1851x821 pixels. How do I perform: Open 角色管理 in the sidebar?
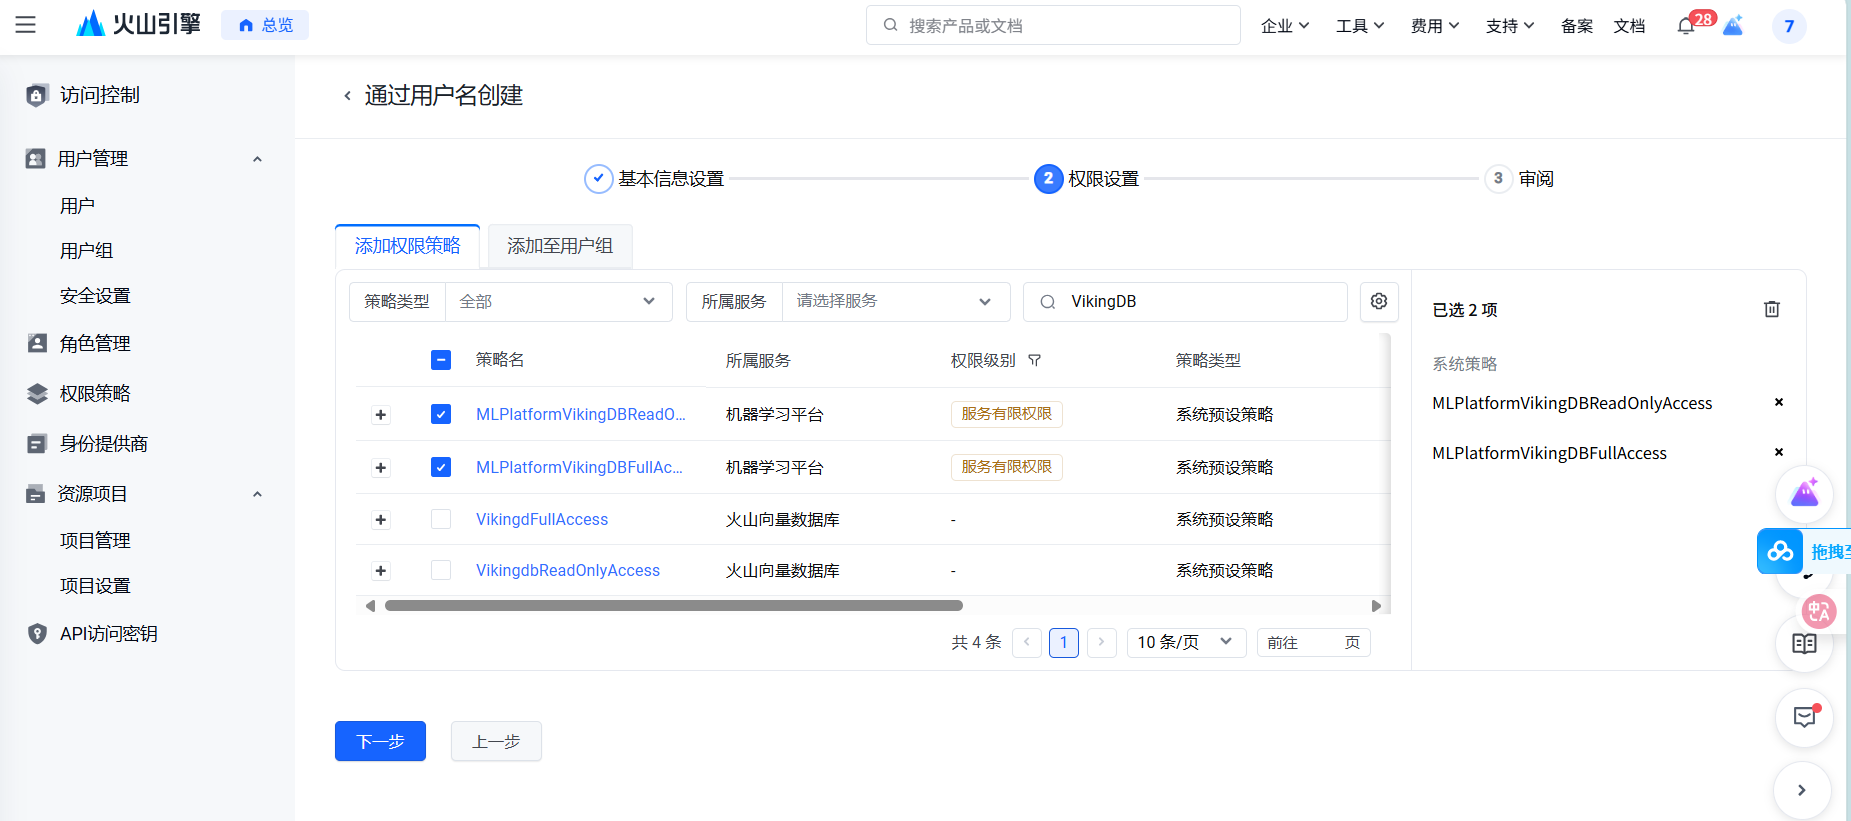pyautogui.click(x=95, y=344)
